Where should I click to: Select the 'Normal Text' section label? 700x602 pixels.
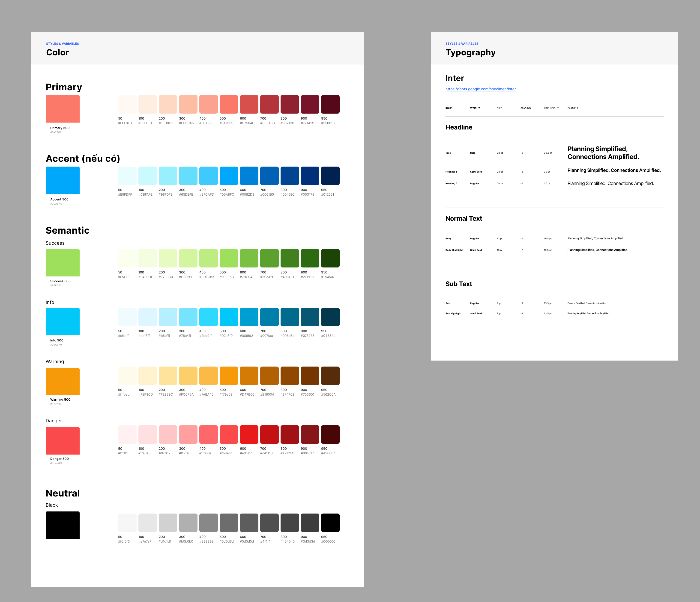pyautogui.click(x=463, y=218)
